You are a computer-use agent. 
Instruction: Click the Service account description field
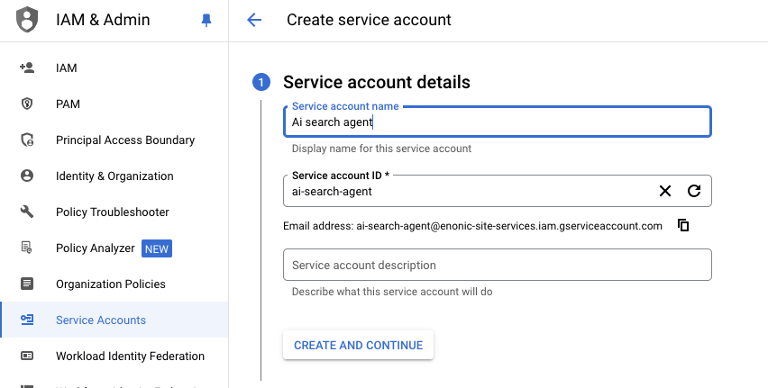(497, 265)
